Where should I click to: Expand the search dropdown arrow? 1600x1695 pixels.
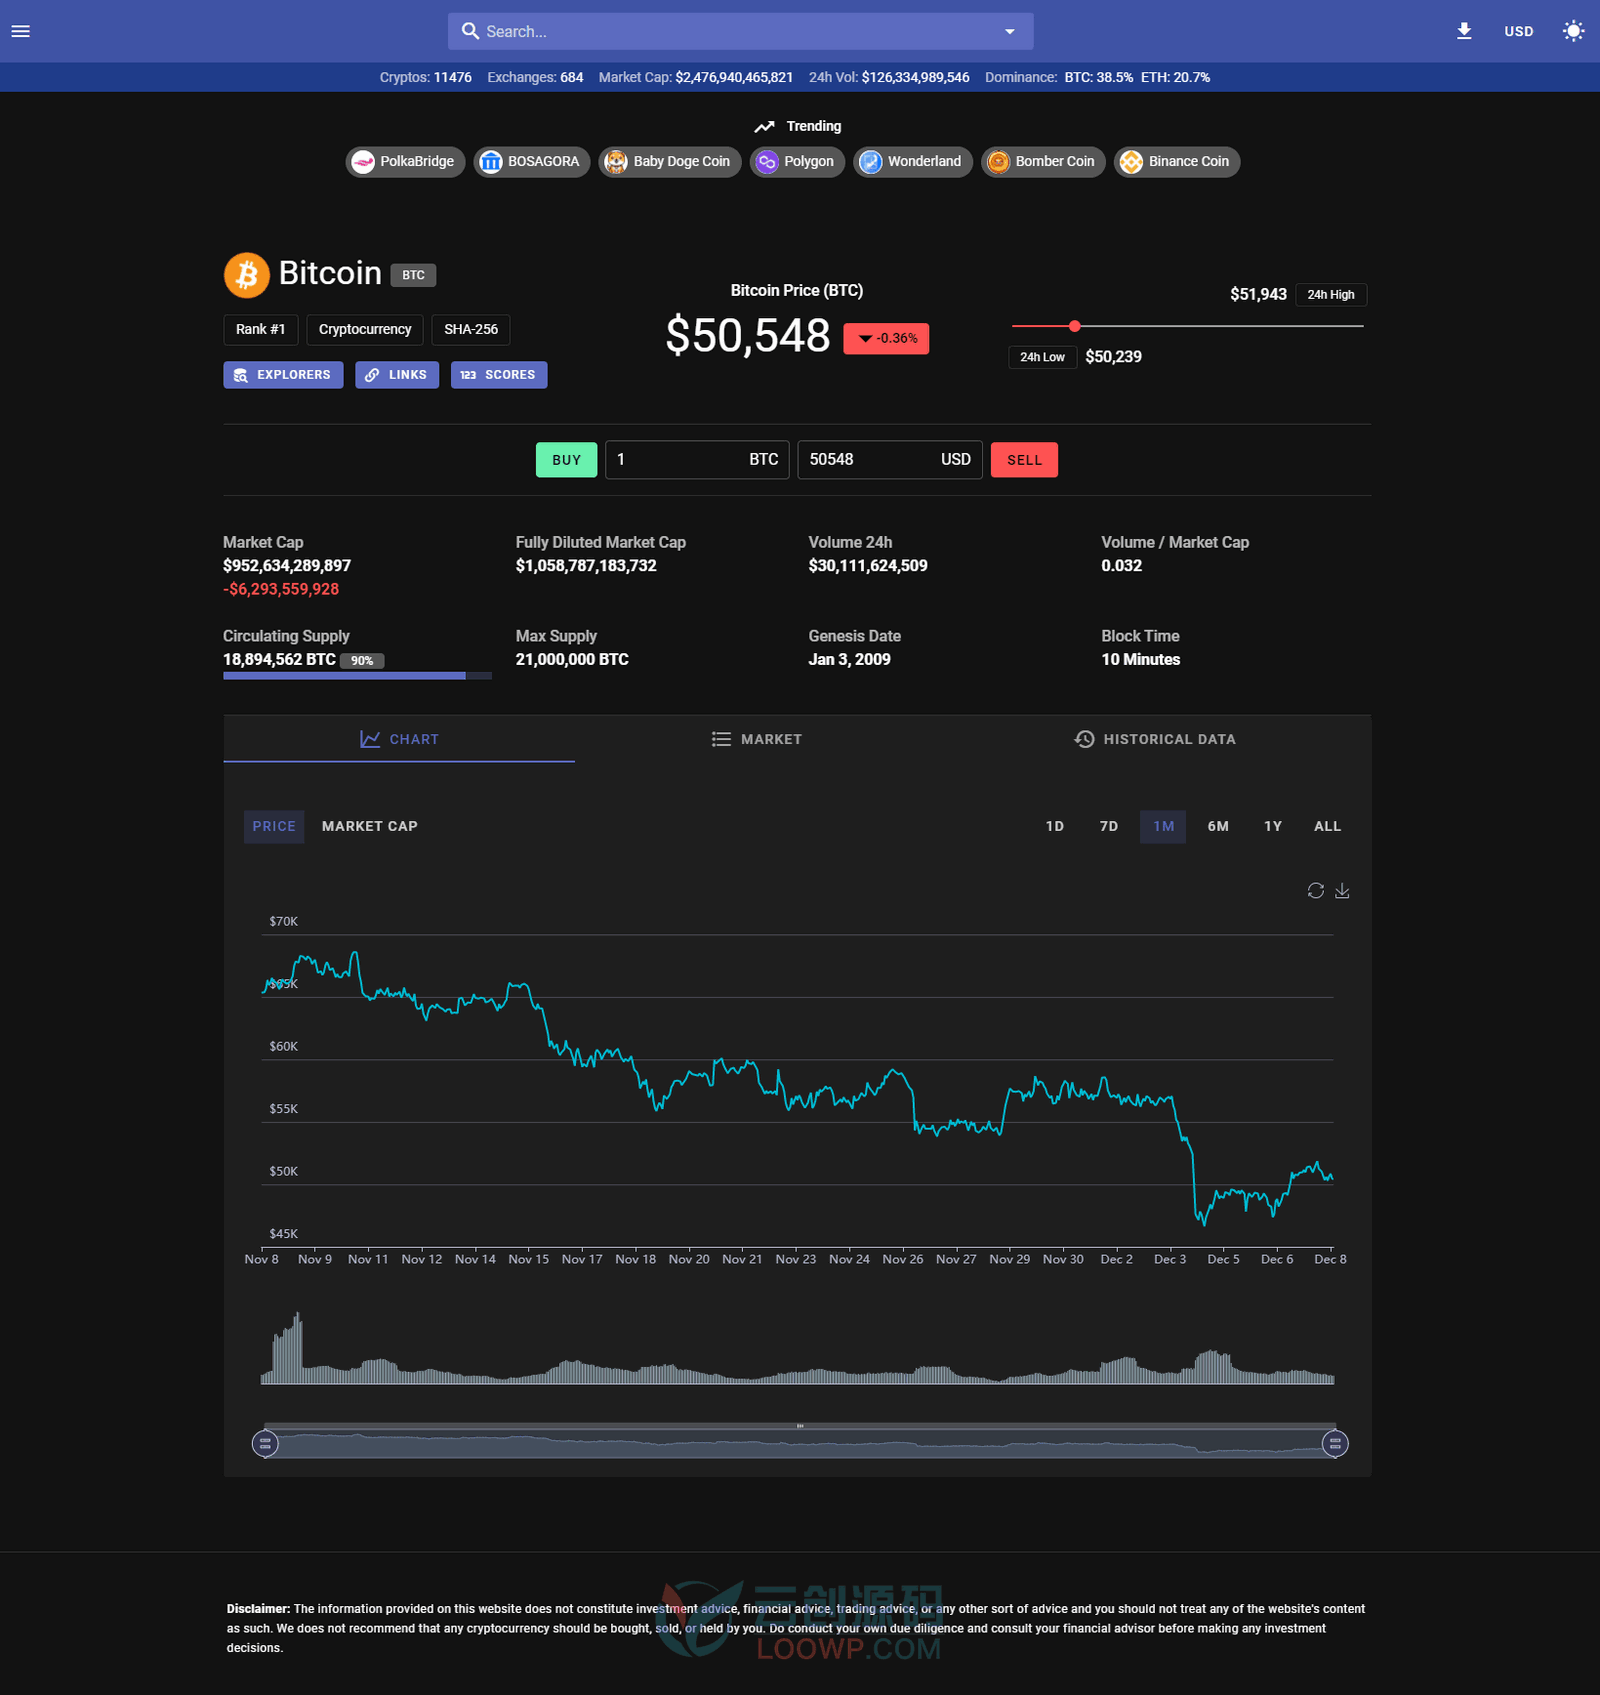click(x=1010, y=31)
